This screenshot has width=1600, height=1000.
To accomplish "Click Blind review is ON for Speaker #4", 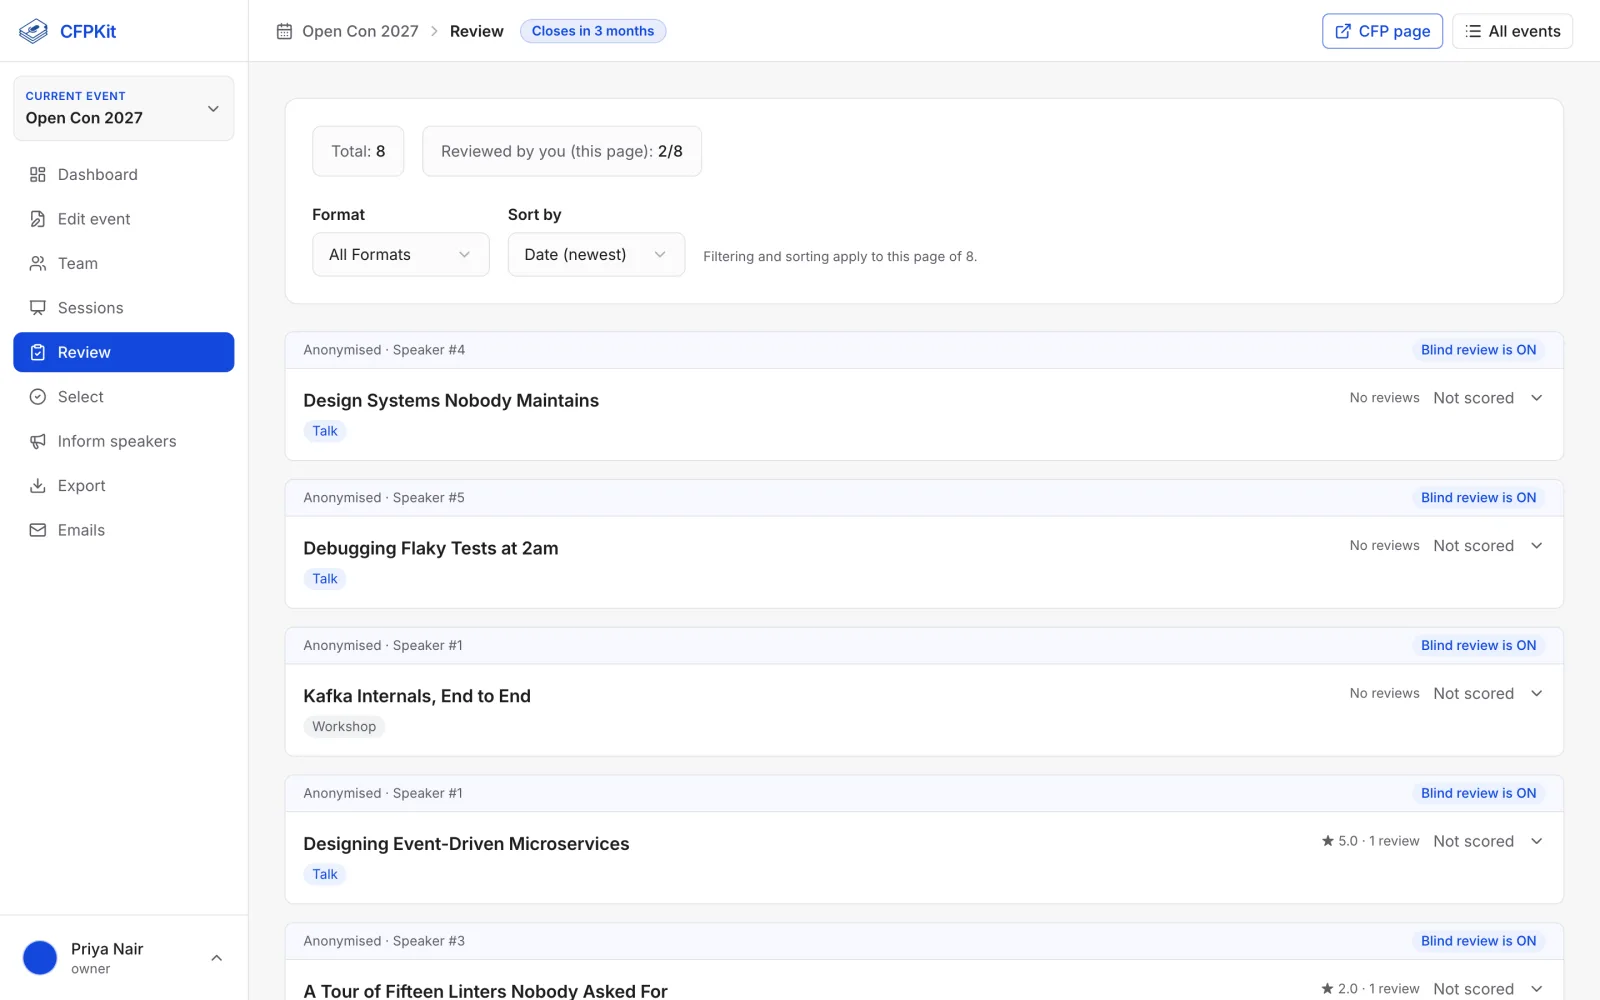I will point(1478,350).
